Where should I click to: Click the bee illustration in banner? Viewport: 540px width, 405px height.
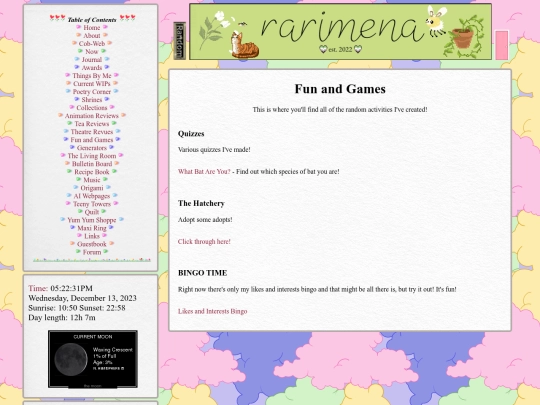436,21
